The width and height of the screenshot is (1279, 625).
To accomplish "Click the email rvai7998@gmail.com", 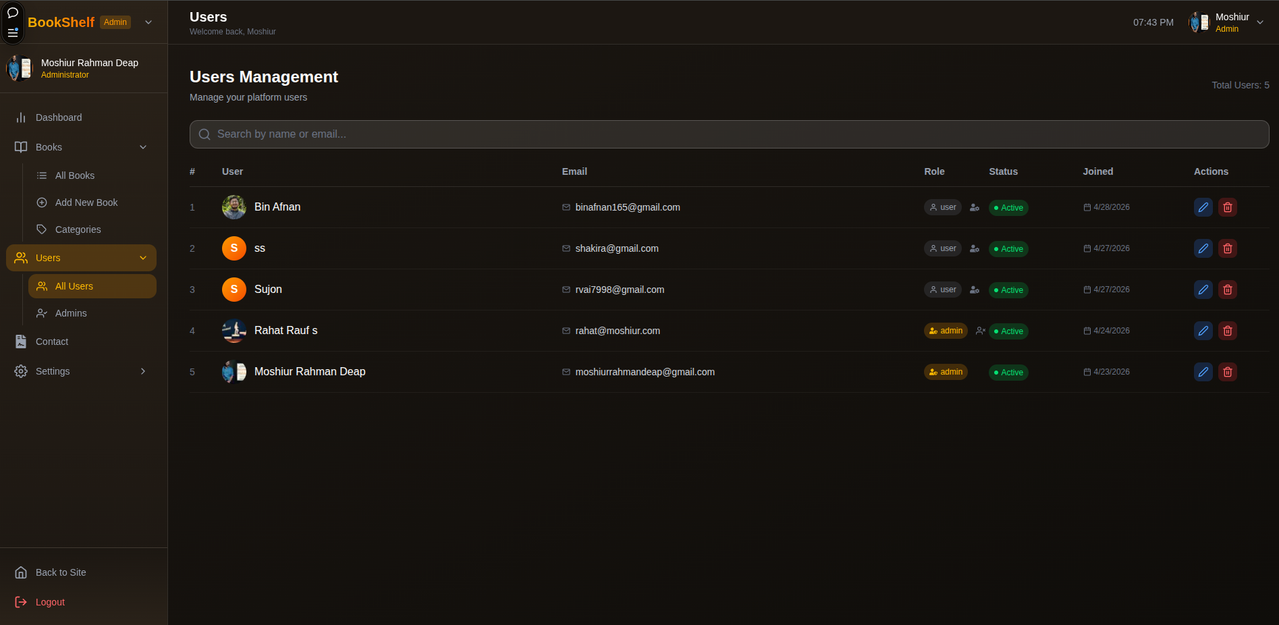I will click(x=620, y=289).
